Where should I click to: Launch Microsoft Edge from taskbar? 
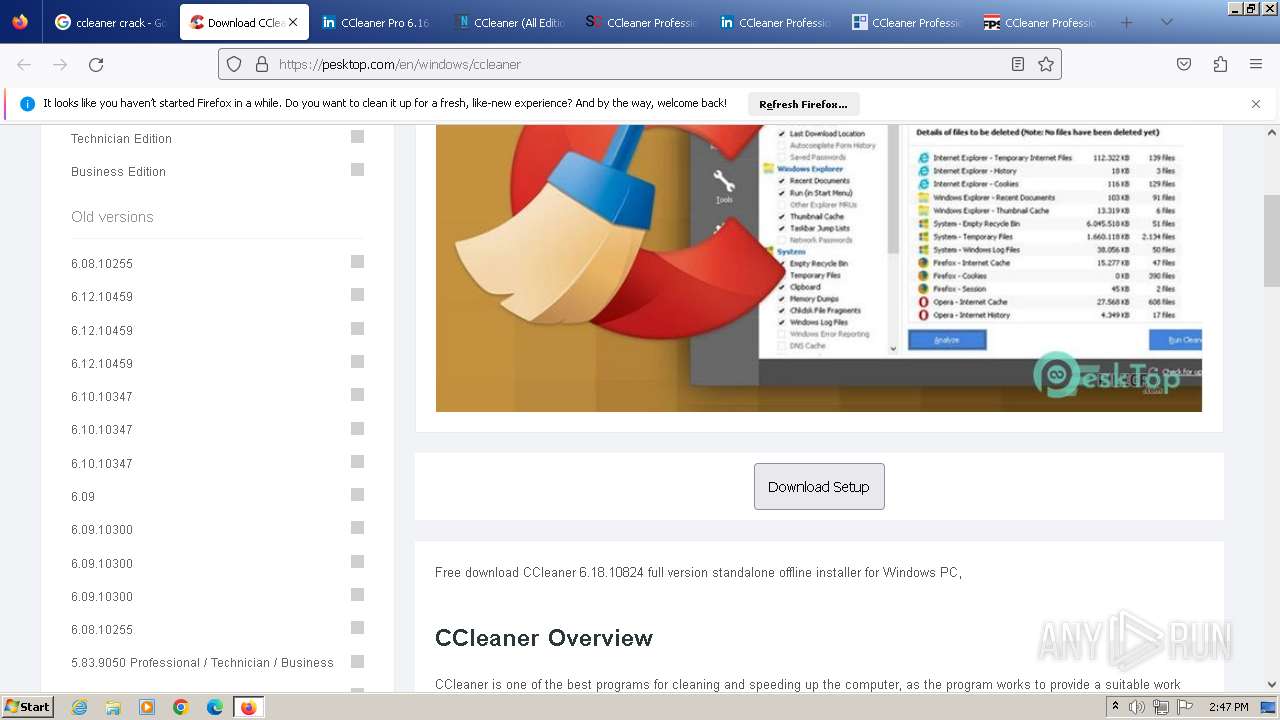[x=215, y=707]
